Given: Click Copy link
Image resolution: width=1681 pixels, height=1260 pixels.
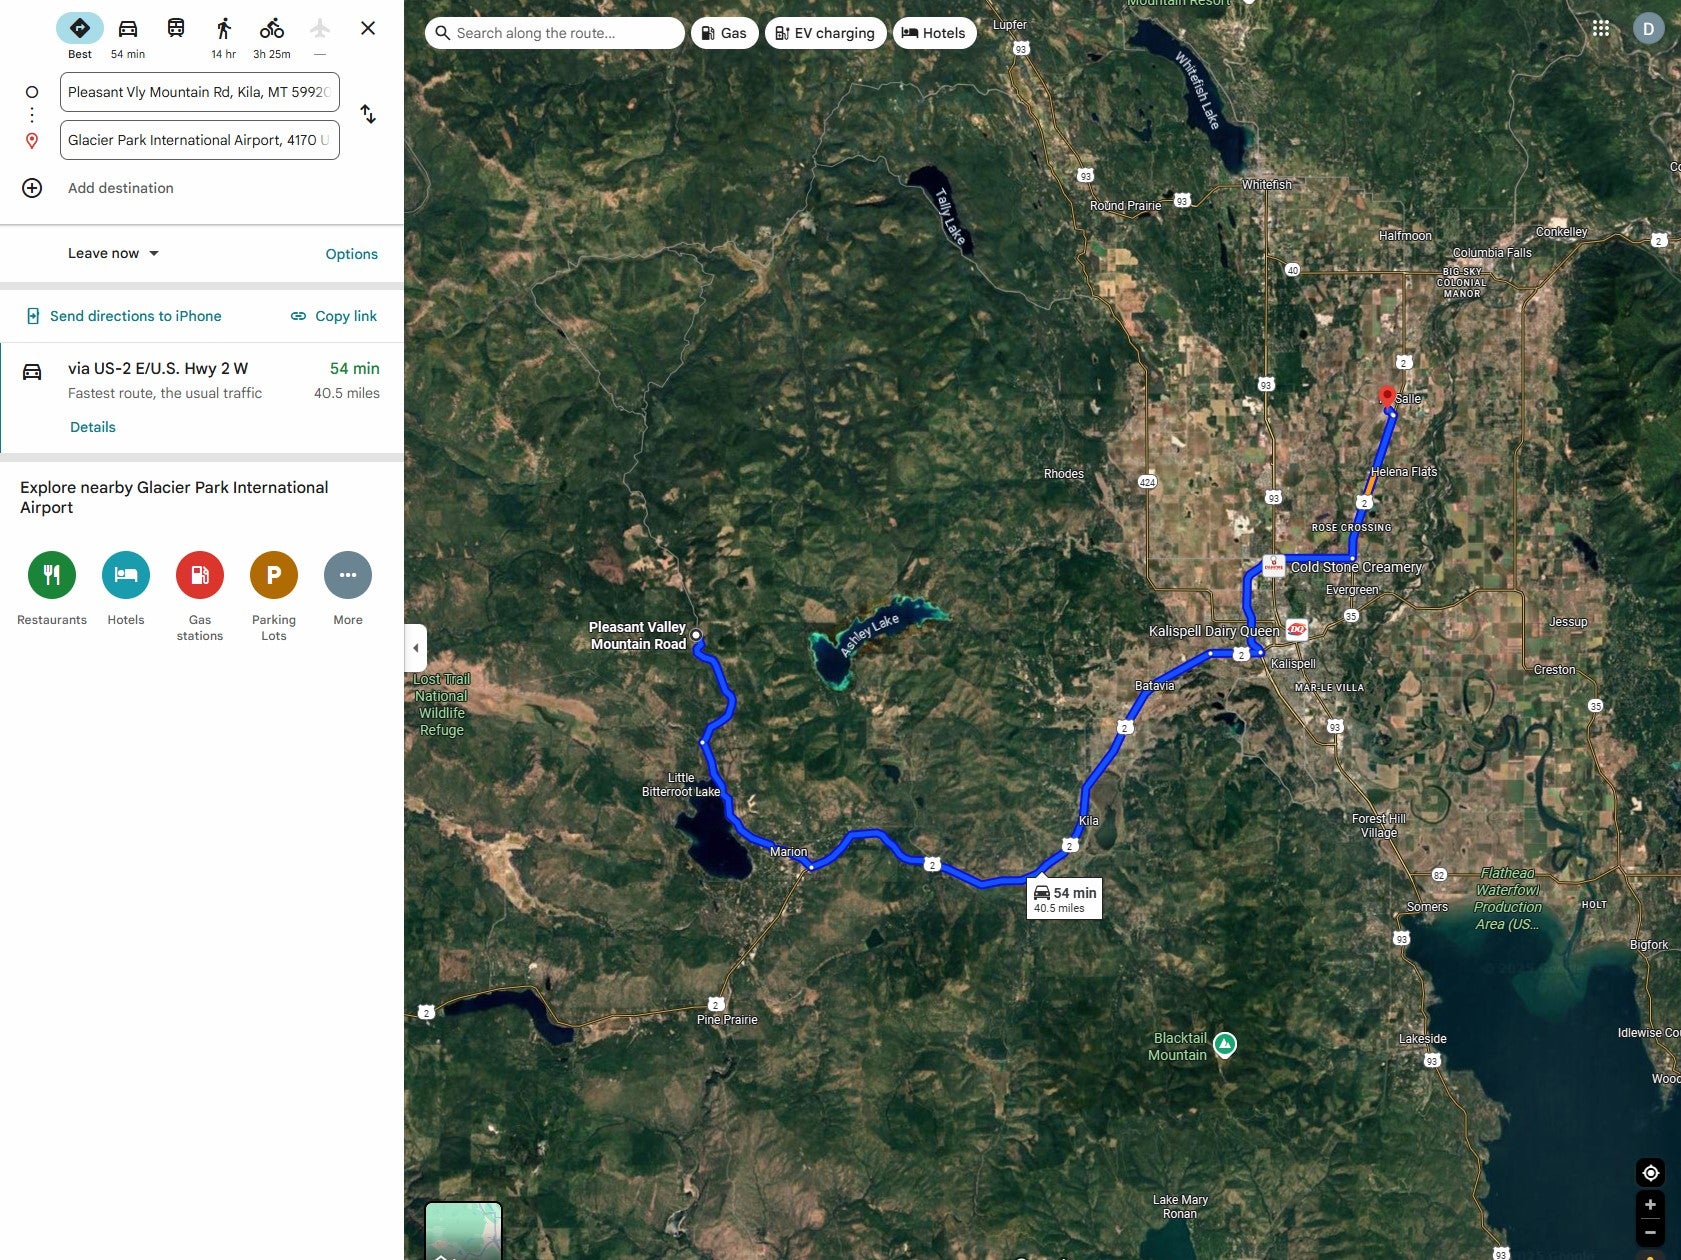Looking at the screenshot, I should (x=334, y=316).
